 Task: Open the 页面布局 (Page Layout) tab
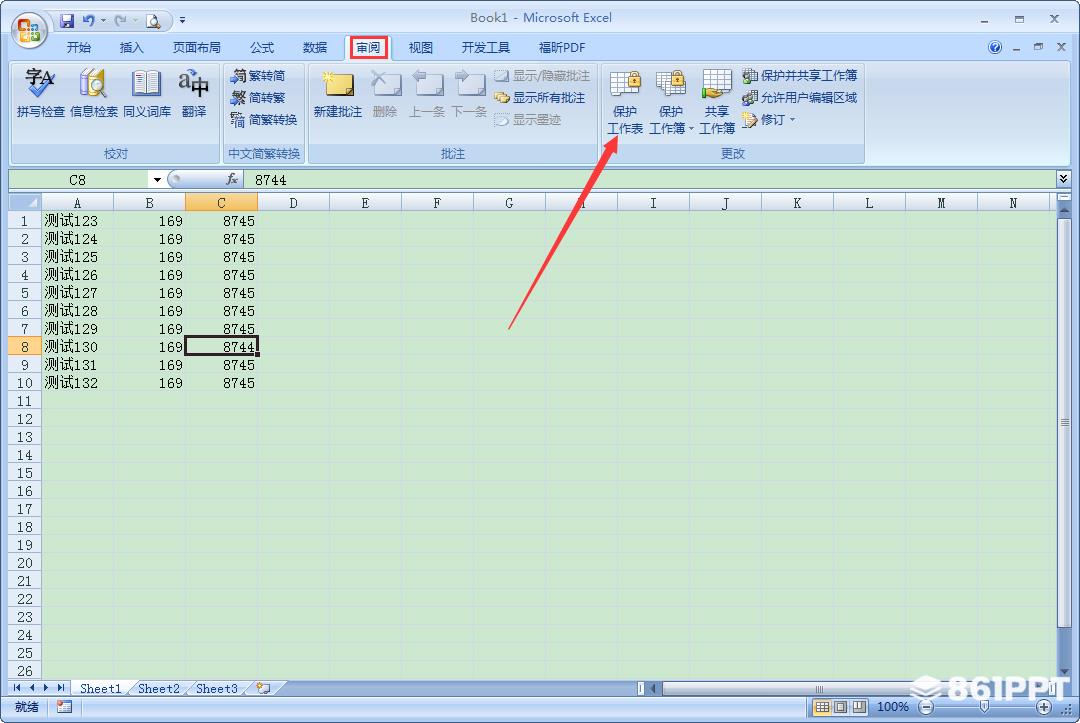(x=196, y=48)
